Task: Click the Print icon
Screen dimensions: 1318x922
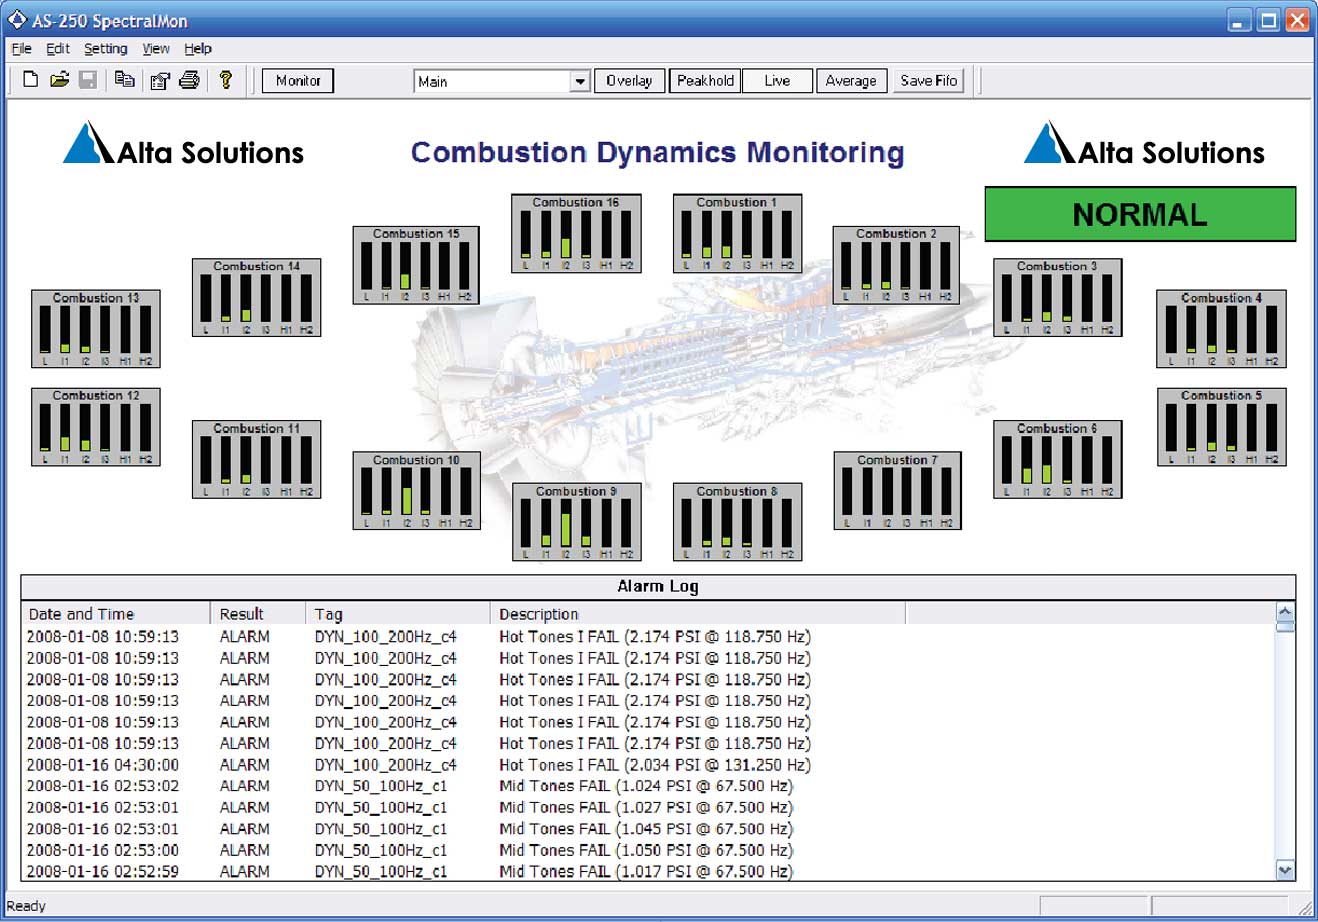Action: [190, 80]
